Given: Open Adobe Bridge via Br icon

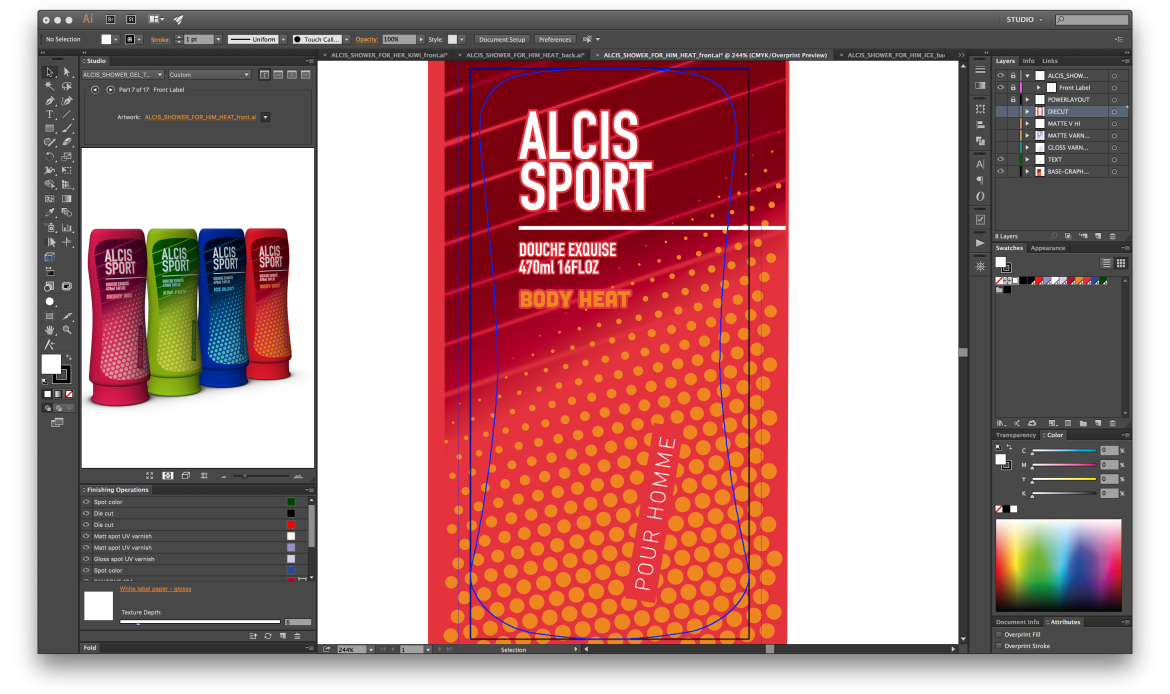Looking at the screenshot, I should click(110, 19).
